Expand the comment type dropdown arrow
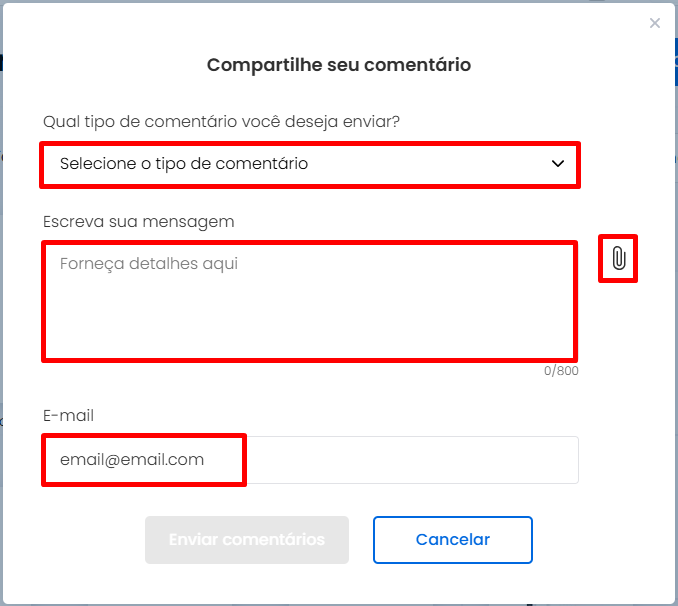The image size is (678, 606). point(558,164)
